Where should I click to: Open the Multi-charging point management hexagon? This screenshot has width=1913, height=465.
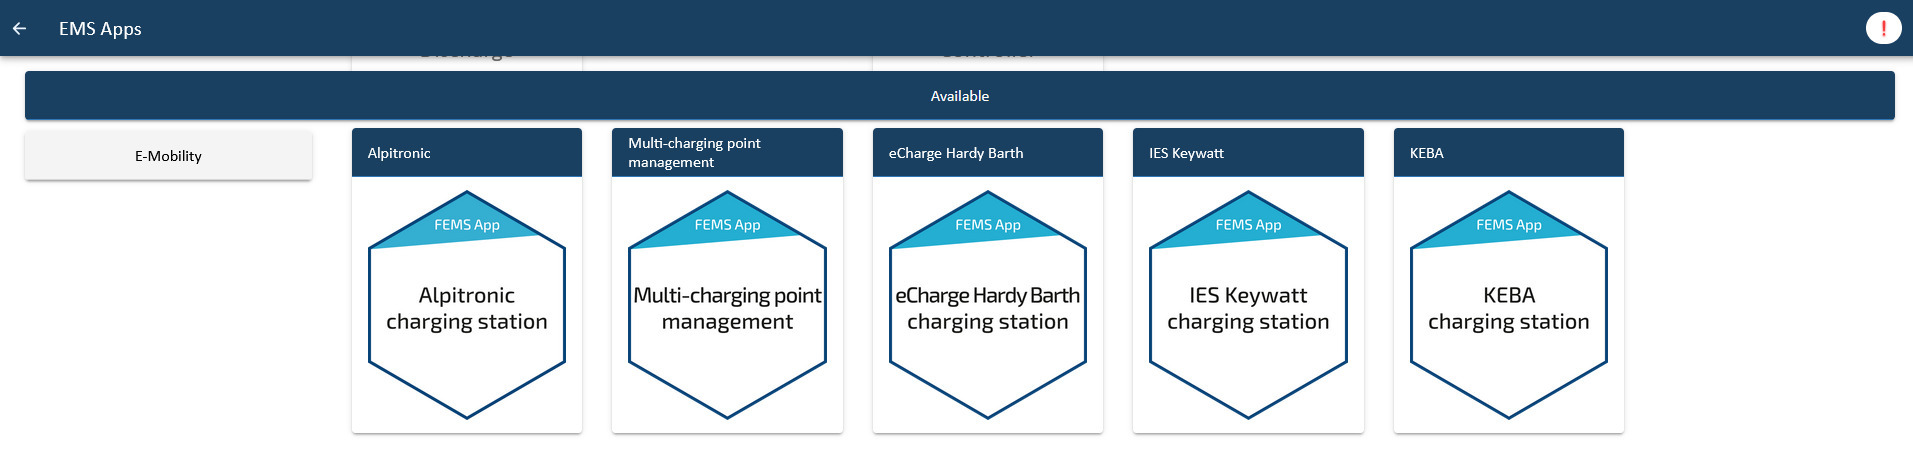727,305
